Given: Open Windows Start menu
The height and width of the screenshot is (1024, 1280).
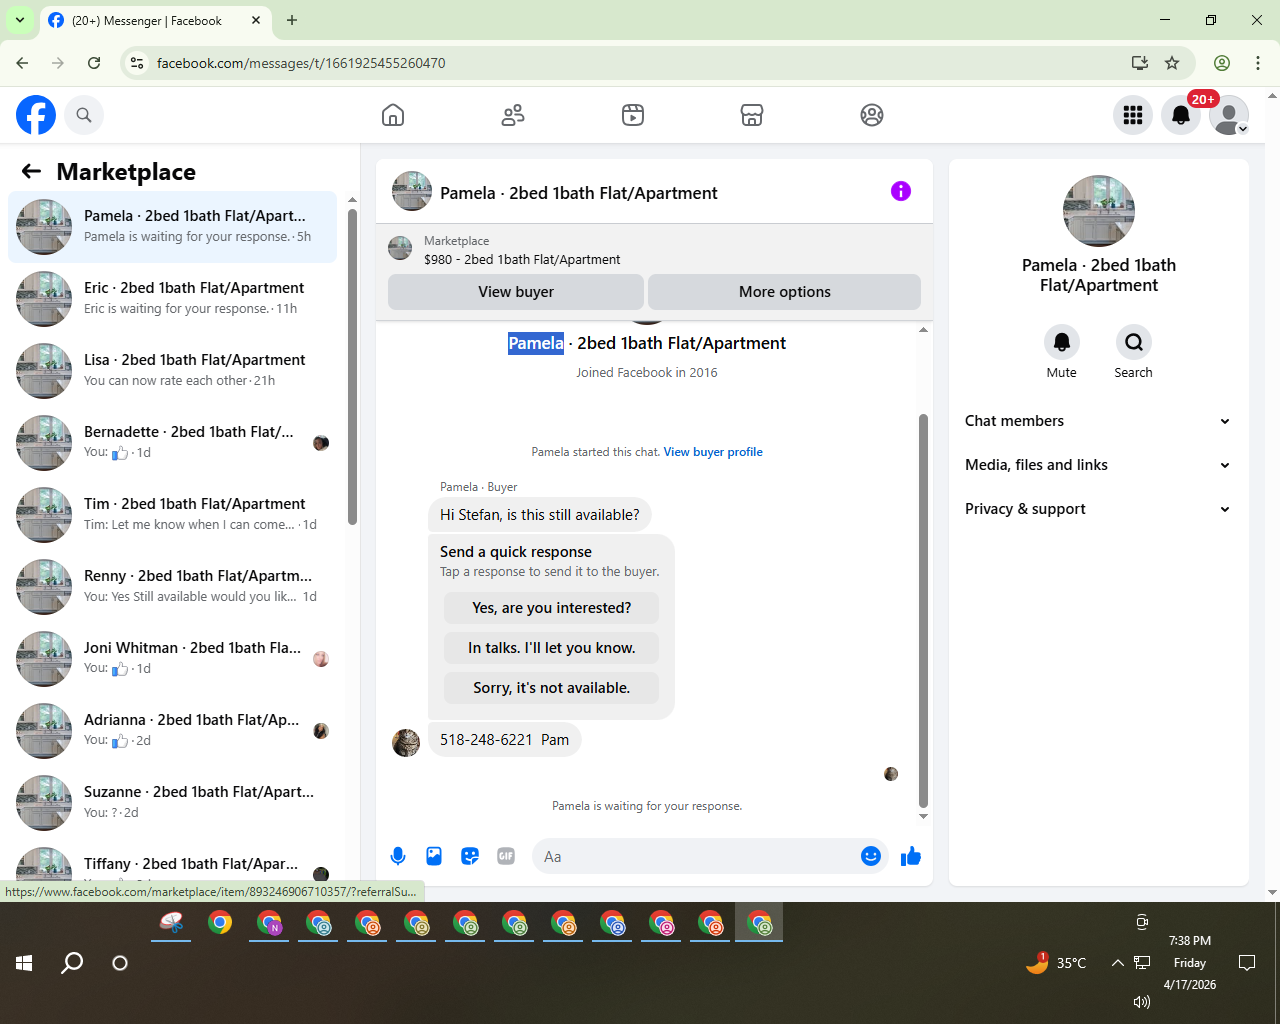Looking at the screenshot, I should (x=25, y=963).
